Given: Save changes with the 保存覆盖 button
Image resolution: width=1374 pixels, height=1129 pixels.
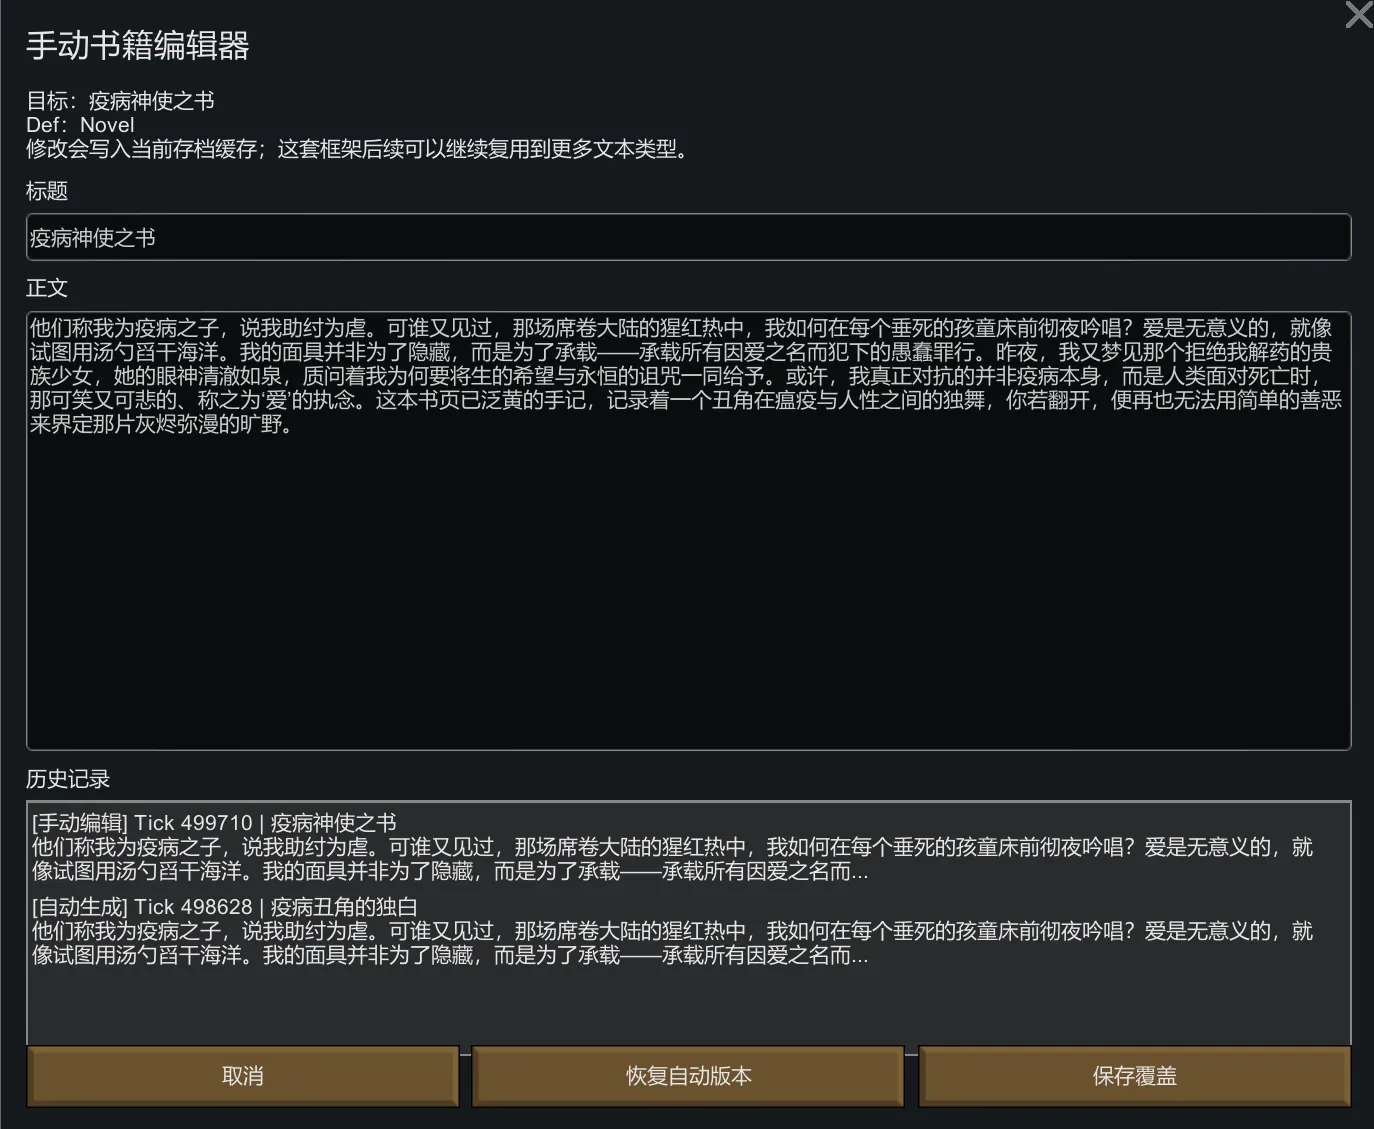Looking at the screenshot, I should [x=1134, y=1076].
